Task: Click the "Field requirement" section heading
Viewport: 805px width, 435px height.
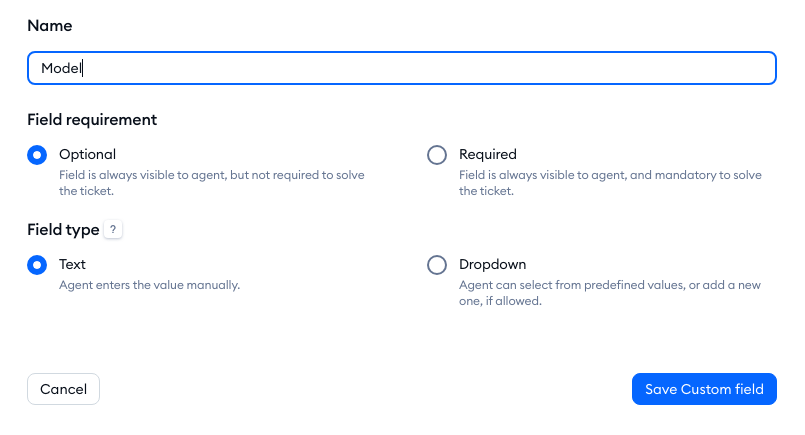Action: pyautogui.click(x=92, y=119)
